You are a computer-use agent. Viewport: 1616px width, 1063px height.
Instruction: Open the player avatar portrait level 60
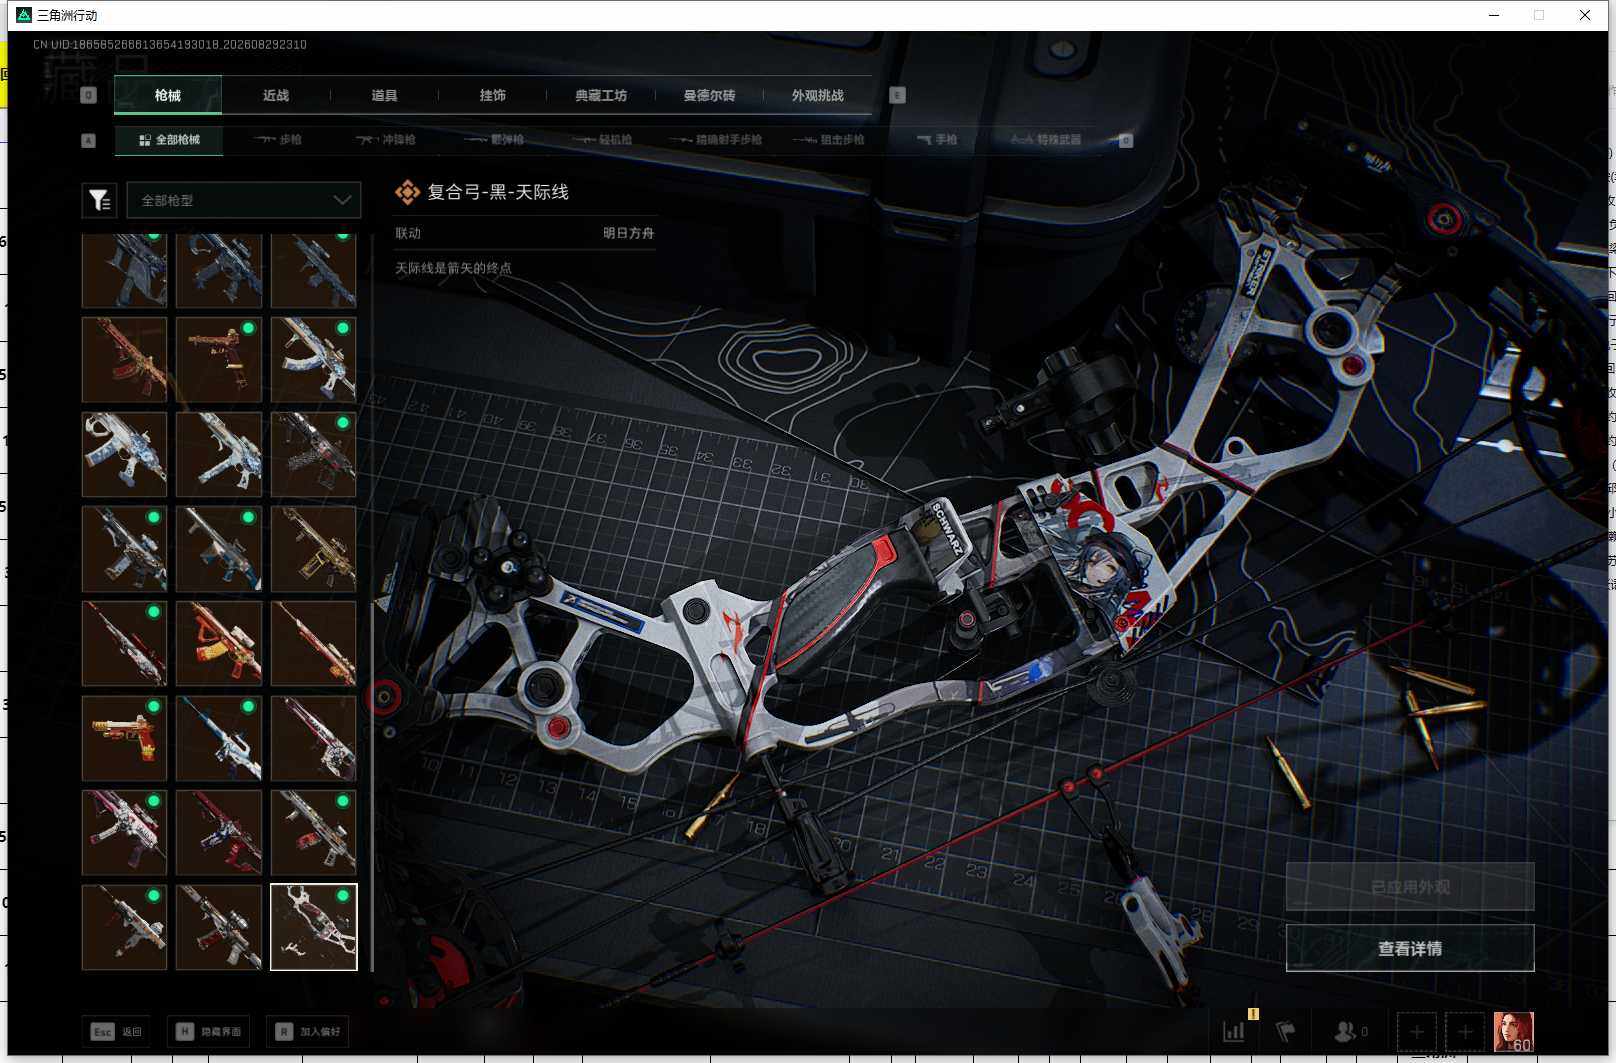1513,1031
